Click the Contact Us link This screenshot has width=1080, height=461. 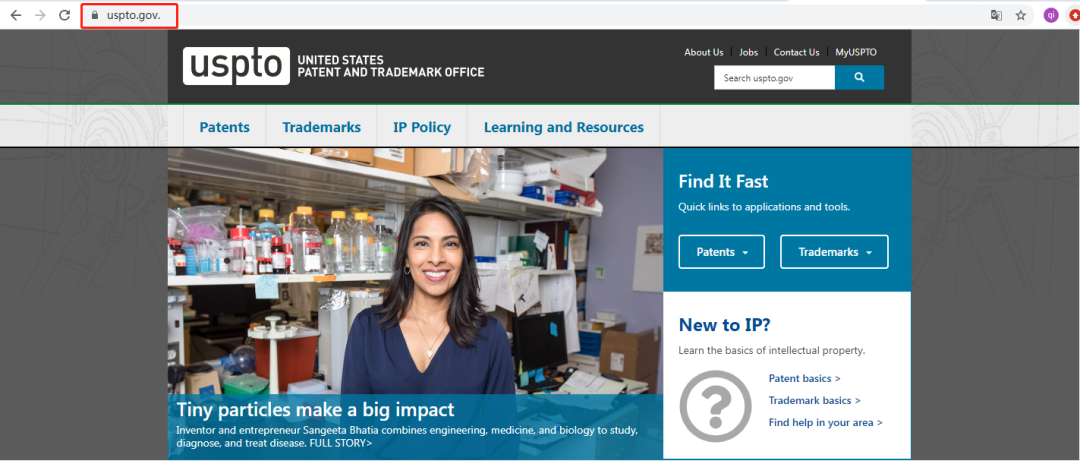(x=796, y=52)
